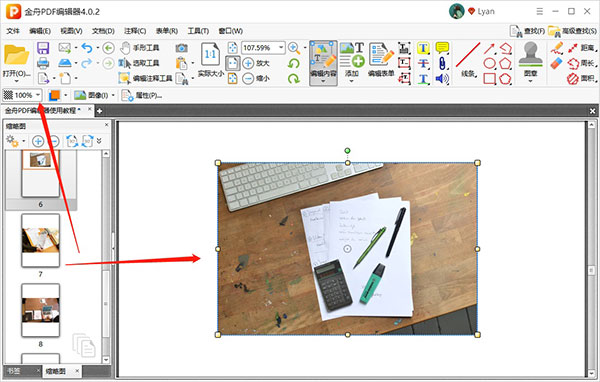
Task: Click the light blue Redo arrow
Action: pos(87,63)
